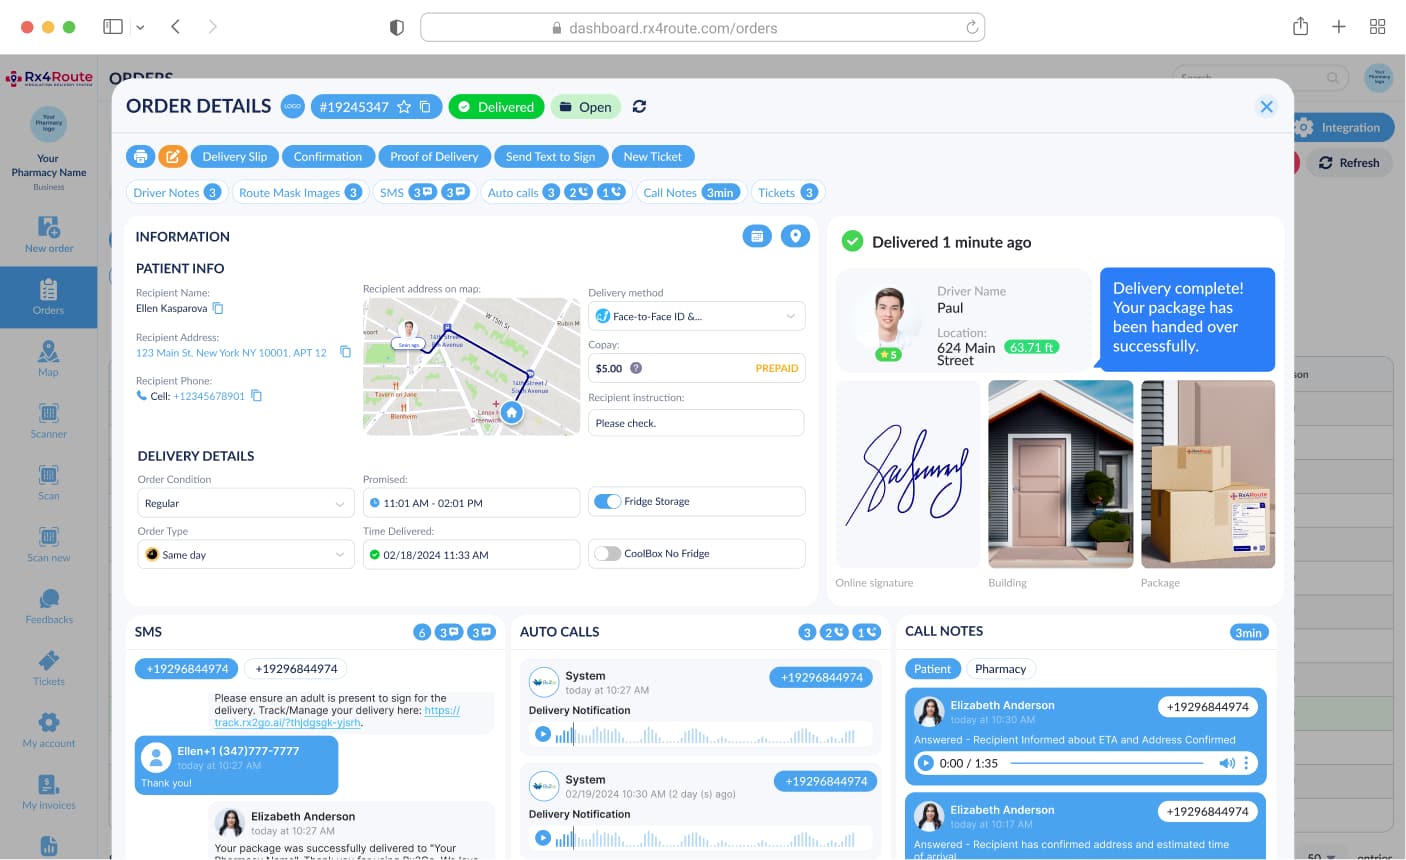Open the Order Condition dropdown
This screenshot has width=1406, height=860.
(x=339, y=504)
